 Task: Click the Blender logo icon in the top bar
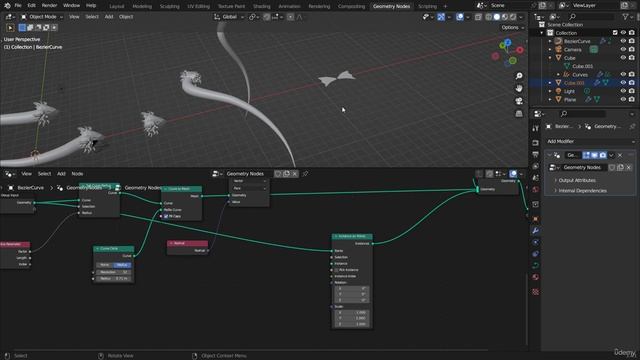[x=7, y=6]
